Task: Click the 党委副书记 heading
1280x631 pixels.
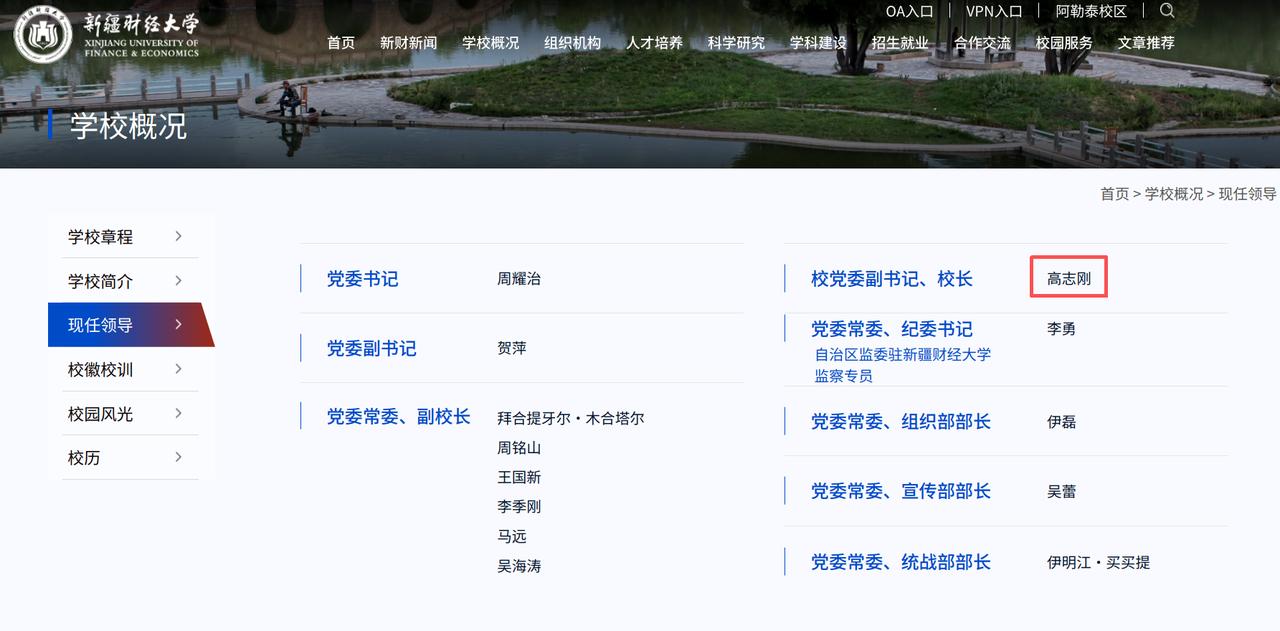Action: (x=372, y=348)
